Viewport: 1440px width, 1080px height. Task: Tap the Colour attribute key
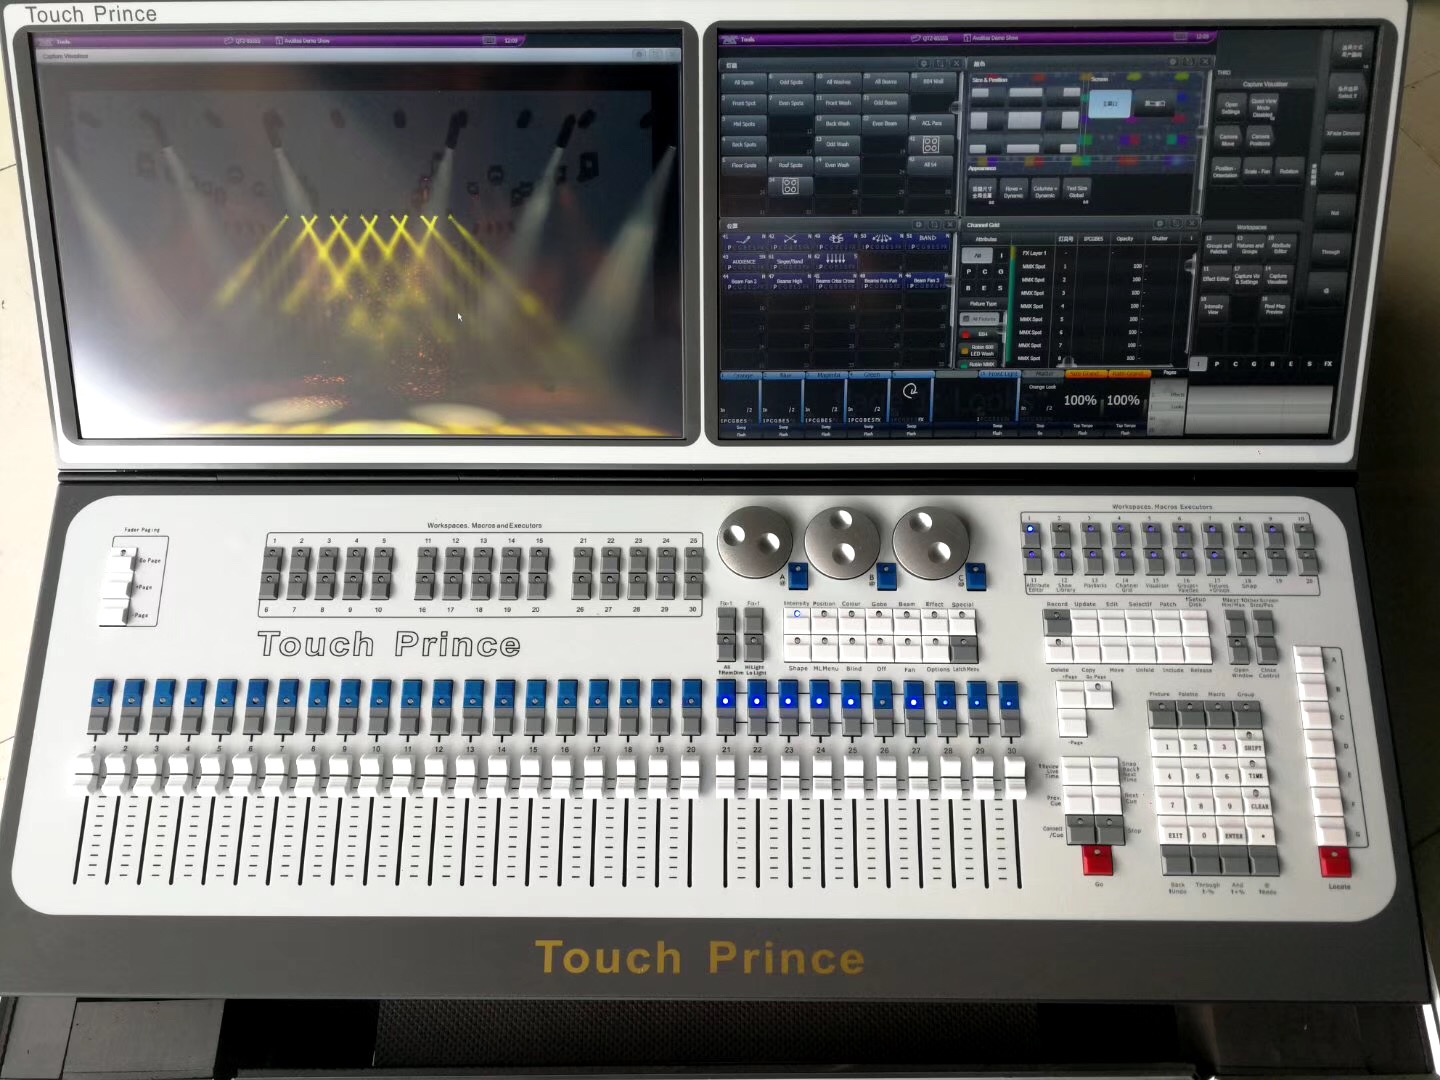pos(852,620)
